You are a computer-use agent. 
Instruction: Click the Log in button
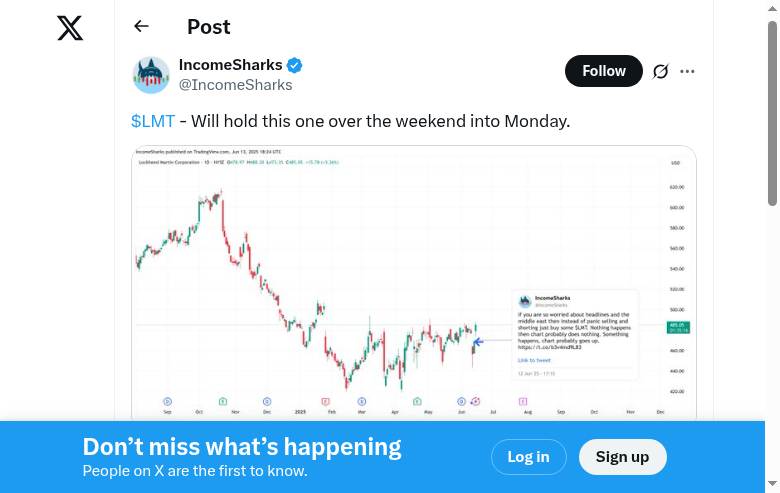(528, 457)
